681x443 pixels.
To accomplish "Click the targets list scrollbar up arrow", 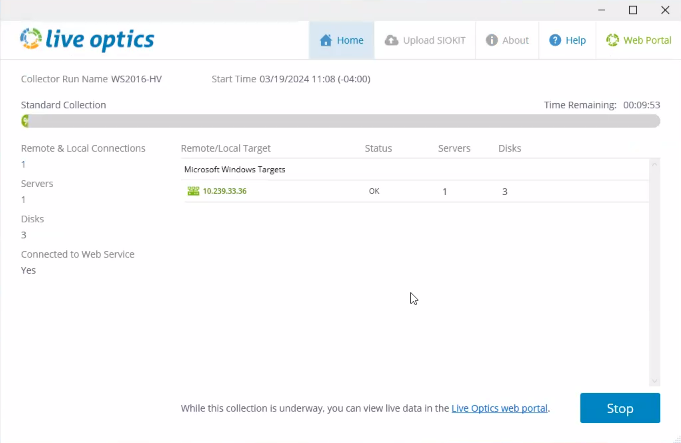I will coord(655,164).
